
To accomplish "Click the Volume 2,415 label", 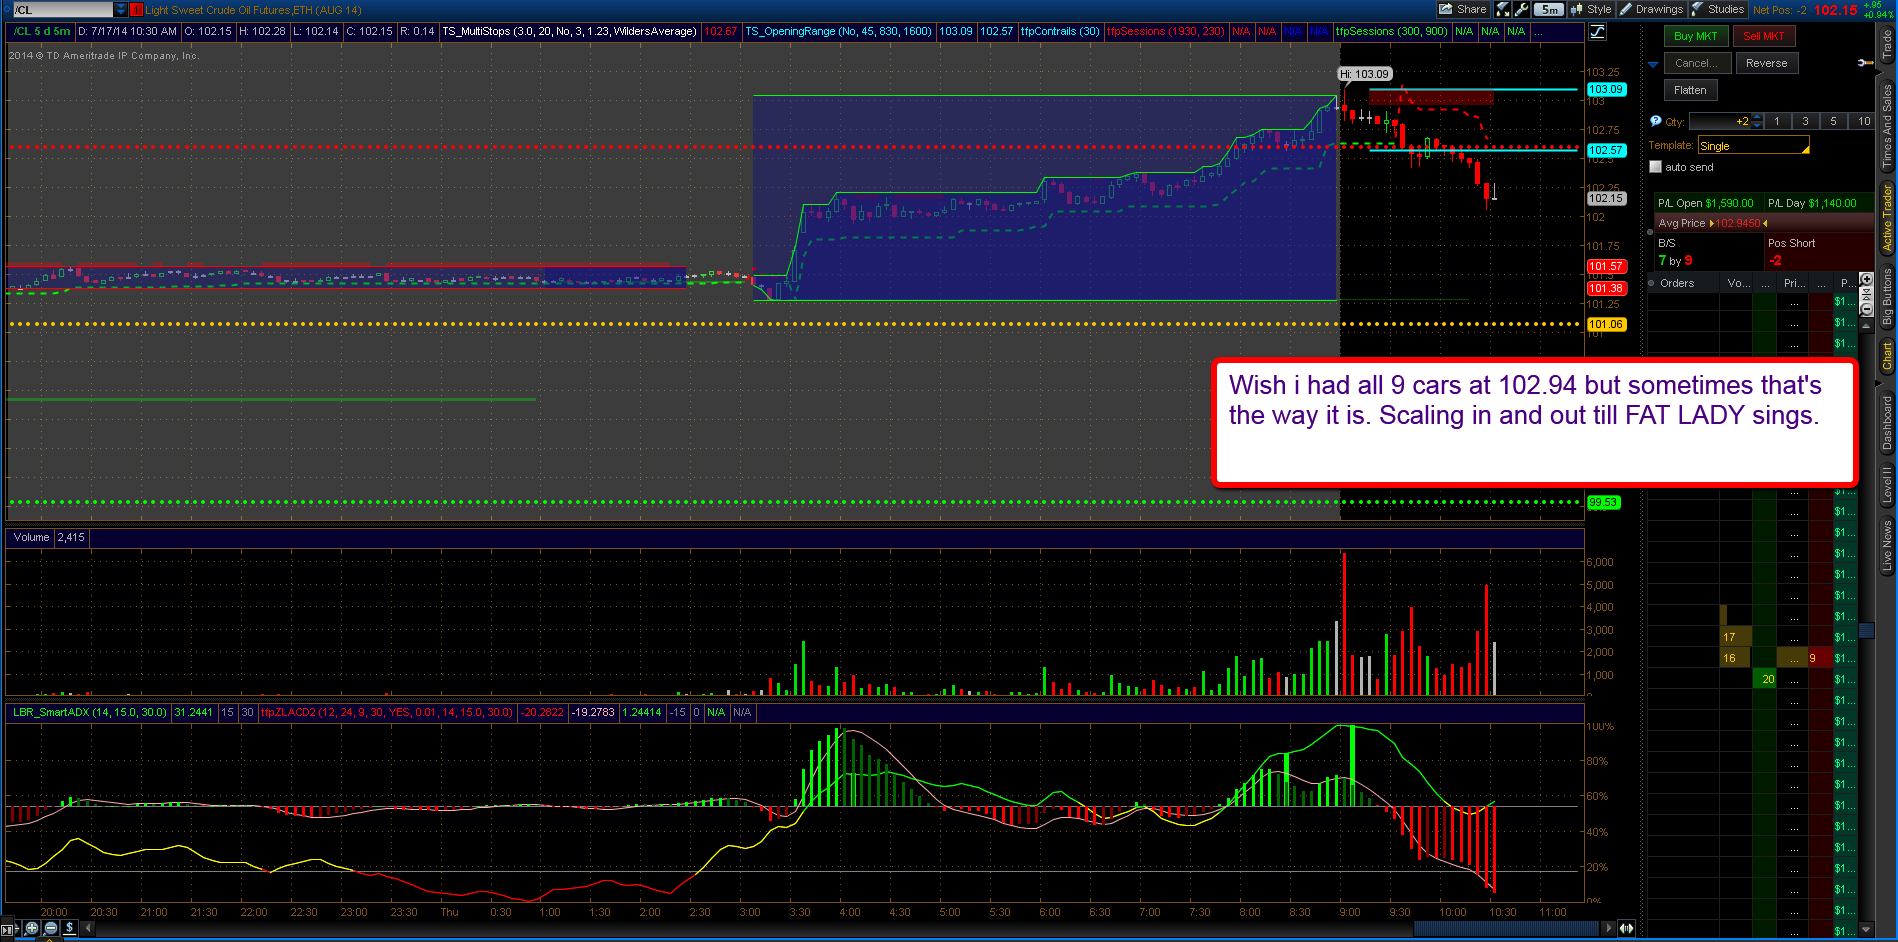I will click(x=49, y=537).
